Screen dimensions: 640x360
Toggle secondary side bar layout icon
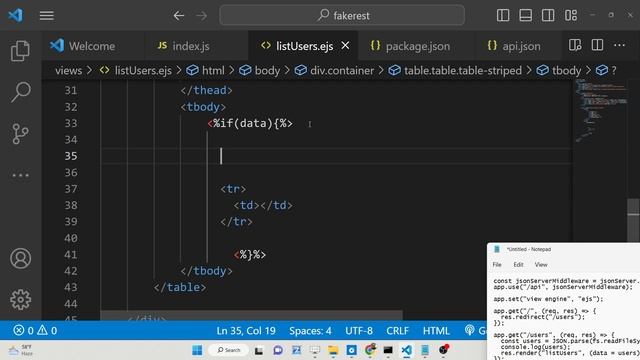[x=548, y=16]
